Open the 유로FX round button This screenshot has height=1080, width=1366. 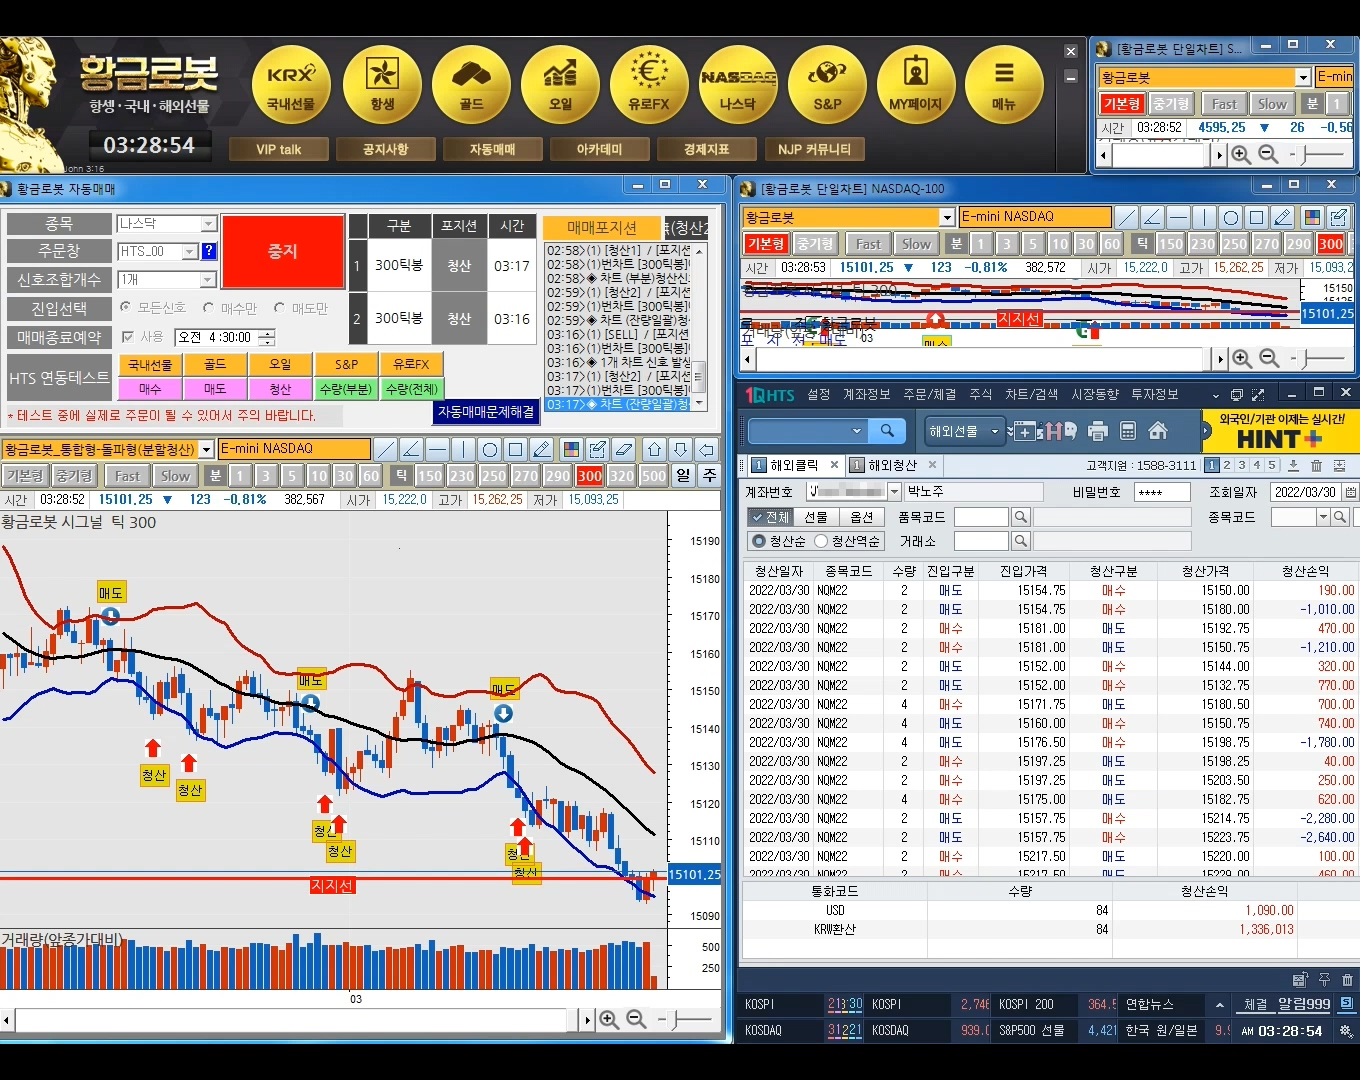click(x=649, y=85)
